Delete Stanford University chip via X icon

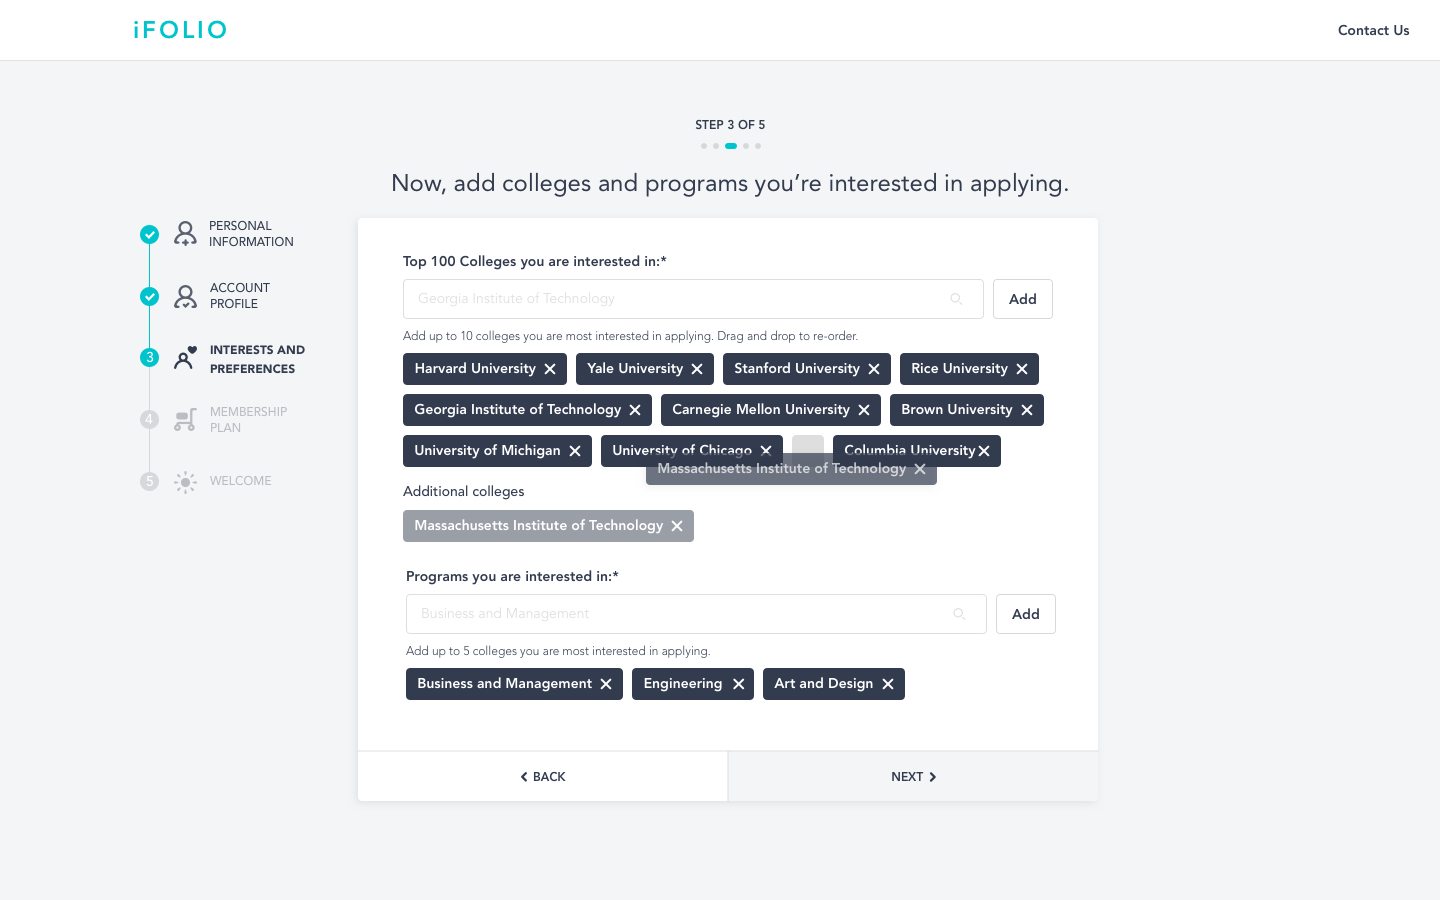coord(874,369)
